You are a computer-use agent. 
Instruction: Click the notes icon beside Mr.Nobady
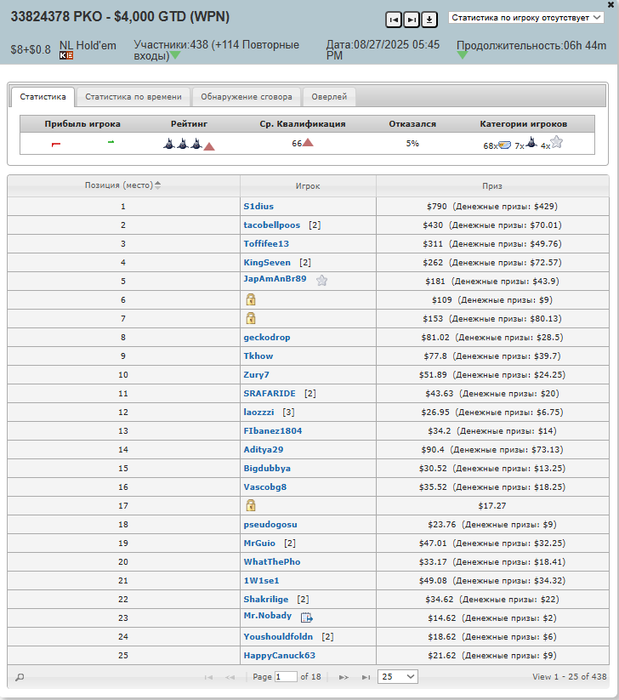(307, 617)
